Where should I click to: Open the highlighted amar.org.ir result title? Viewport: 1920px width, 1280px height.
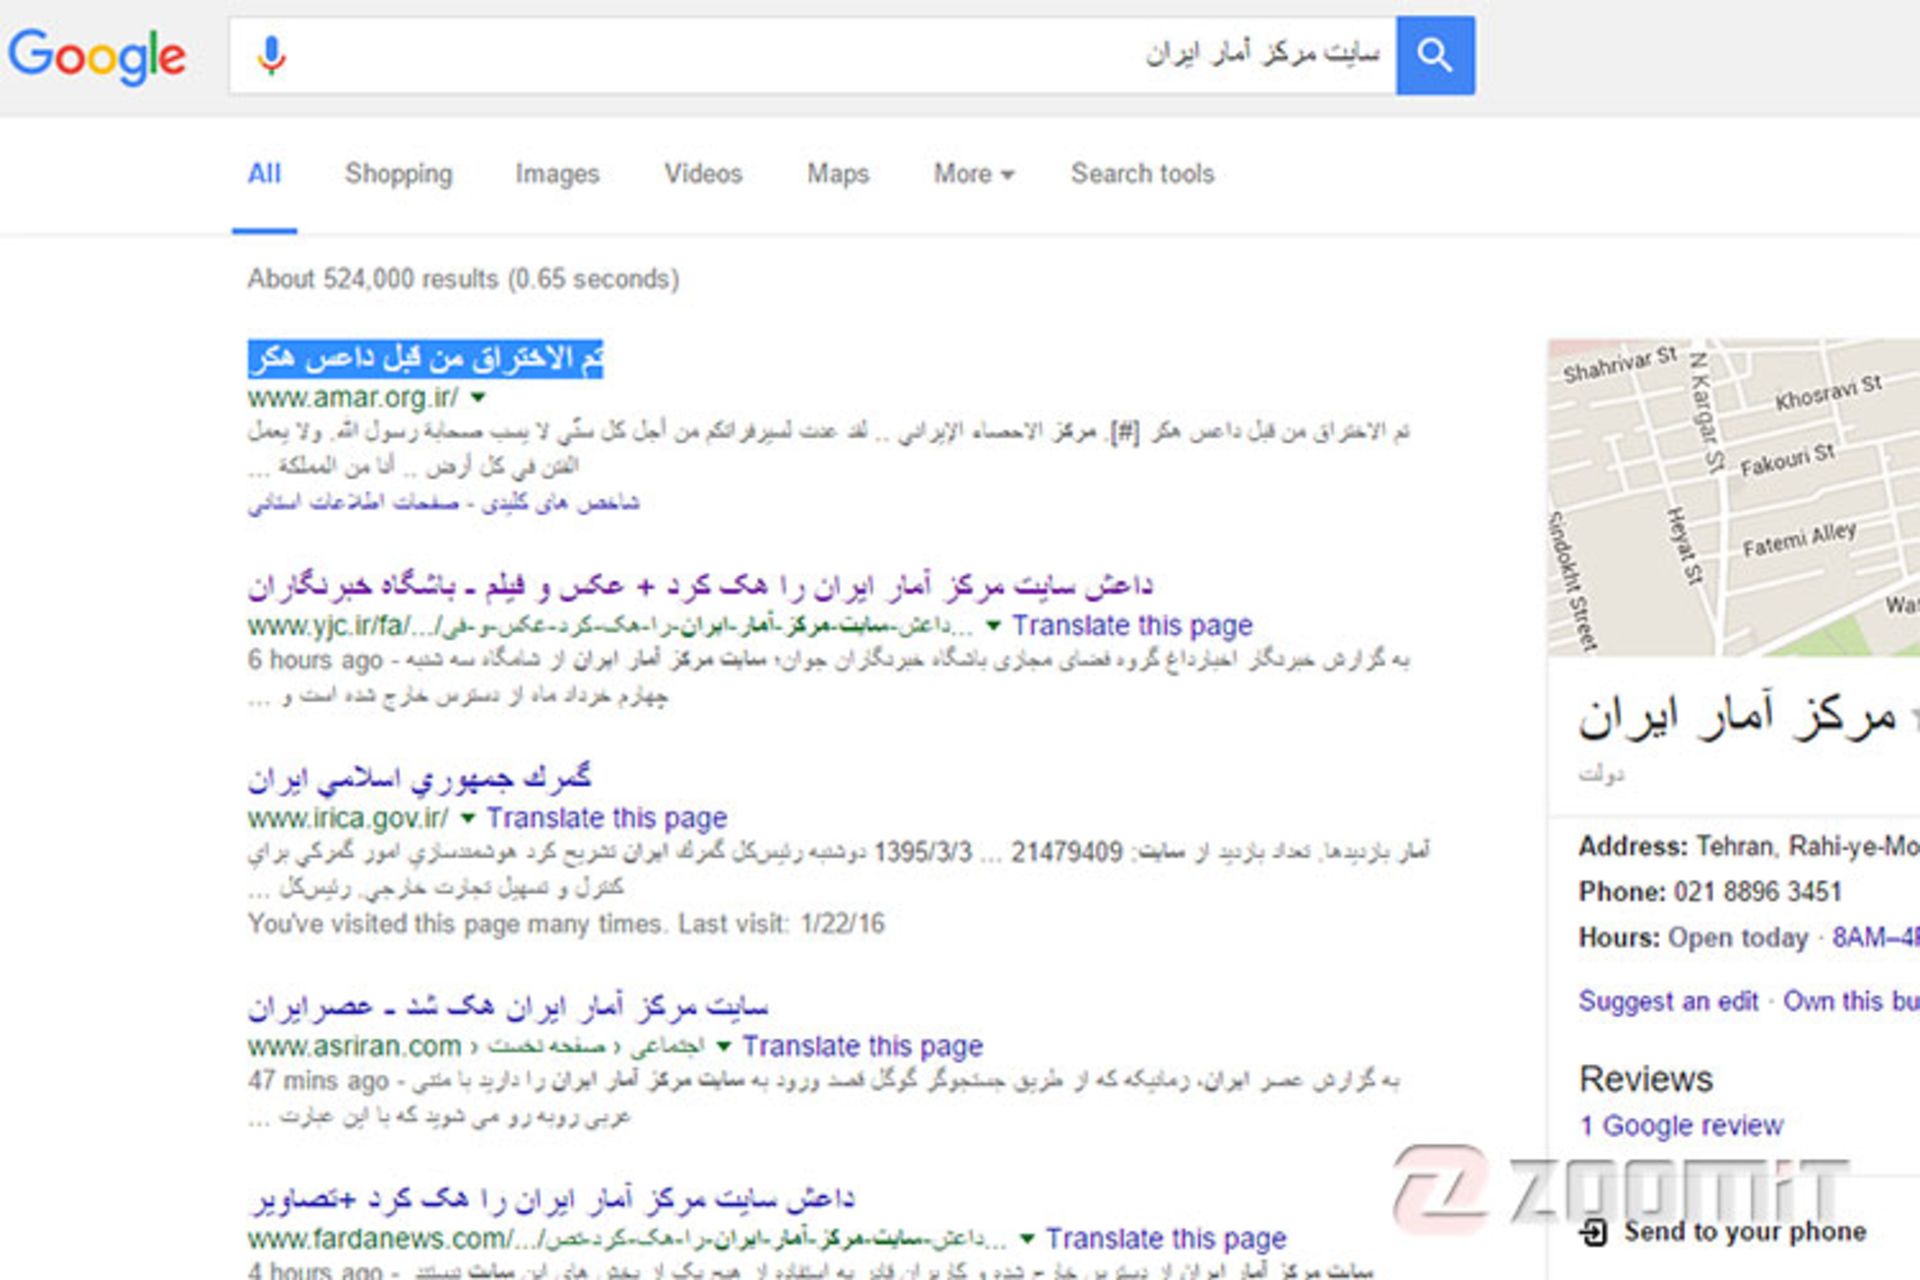point(425,359)
